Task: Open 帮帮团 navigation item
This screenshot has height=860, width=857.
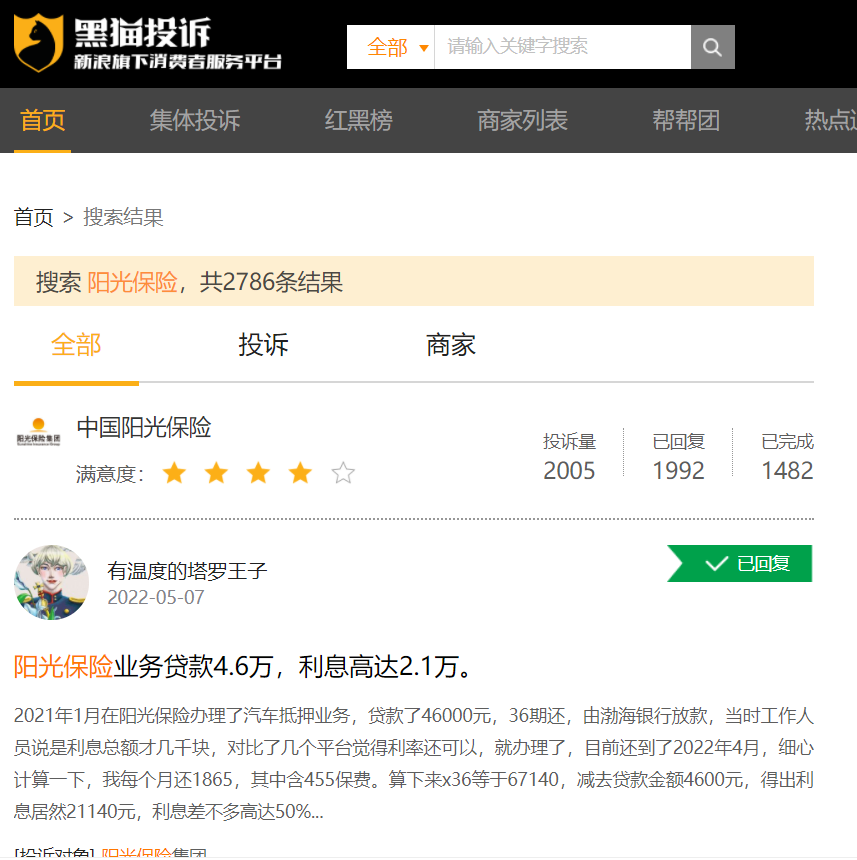Action: tap(686, 121)
